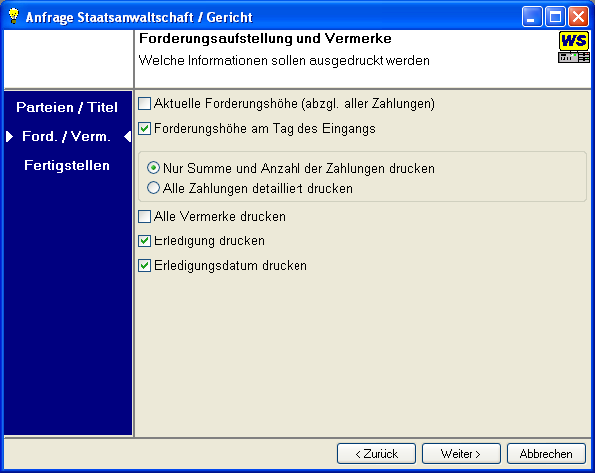Proceed with the Weiter button

click(461, 454)
